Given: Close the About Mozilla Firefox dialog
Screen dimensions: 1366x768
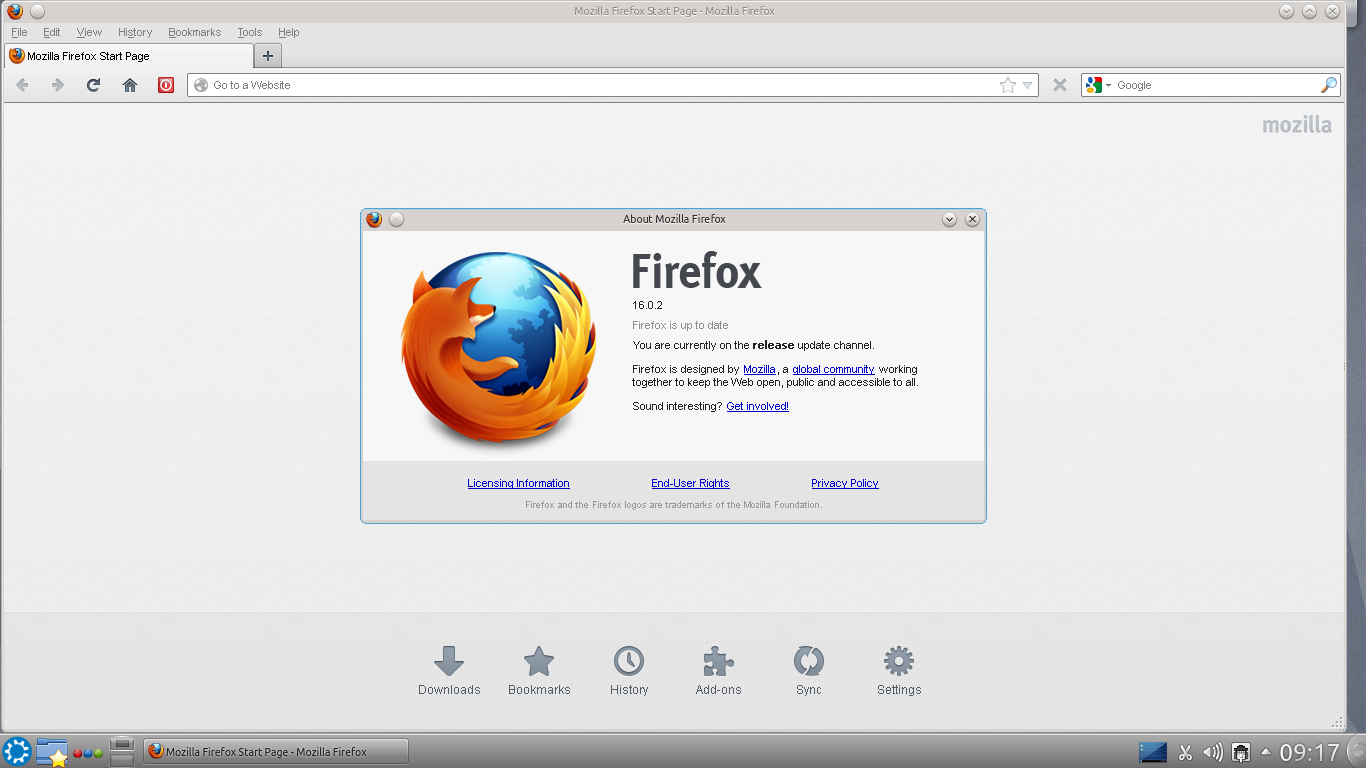Looking at the screenshot, I should [x=972, y=219].
